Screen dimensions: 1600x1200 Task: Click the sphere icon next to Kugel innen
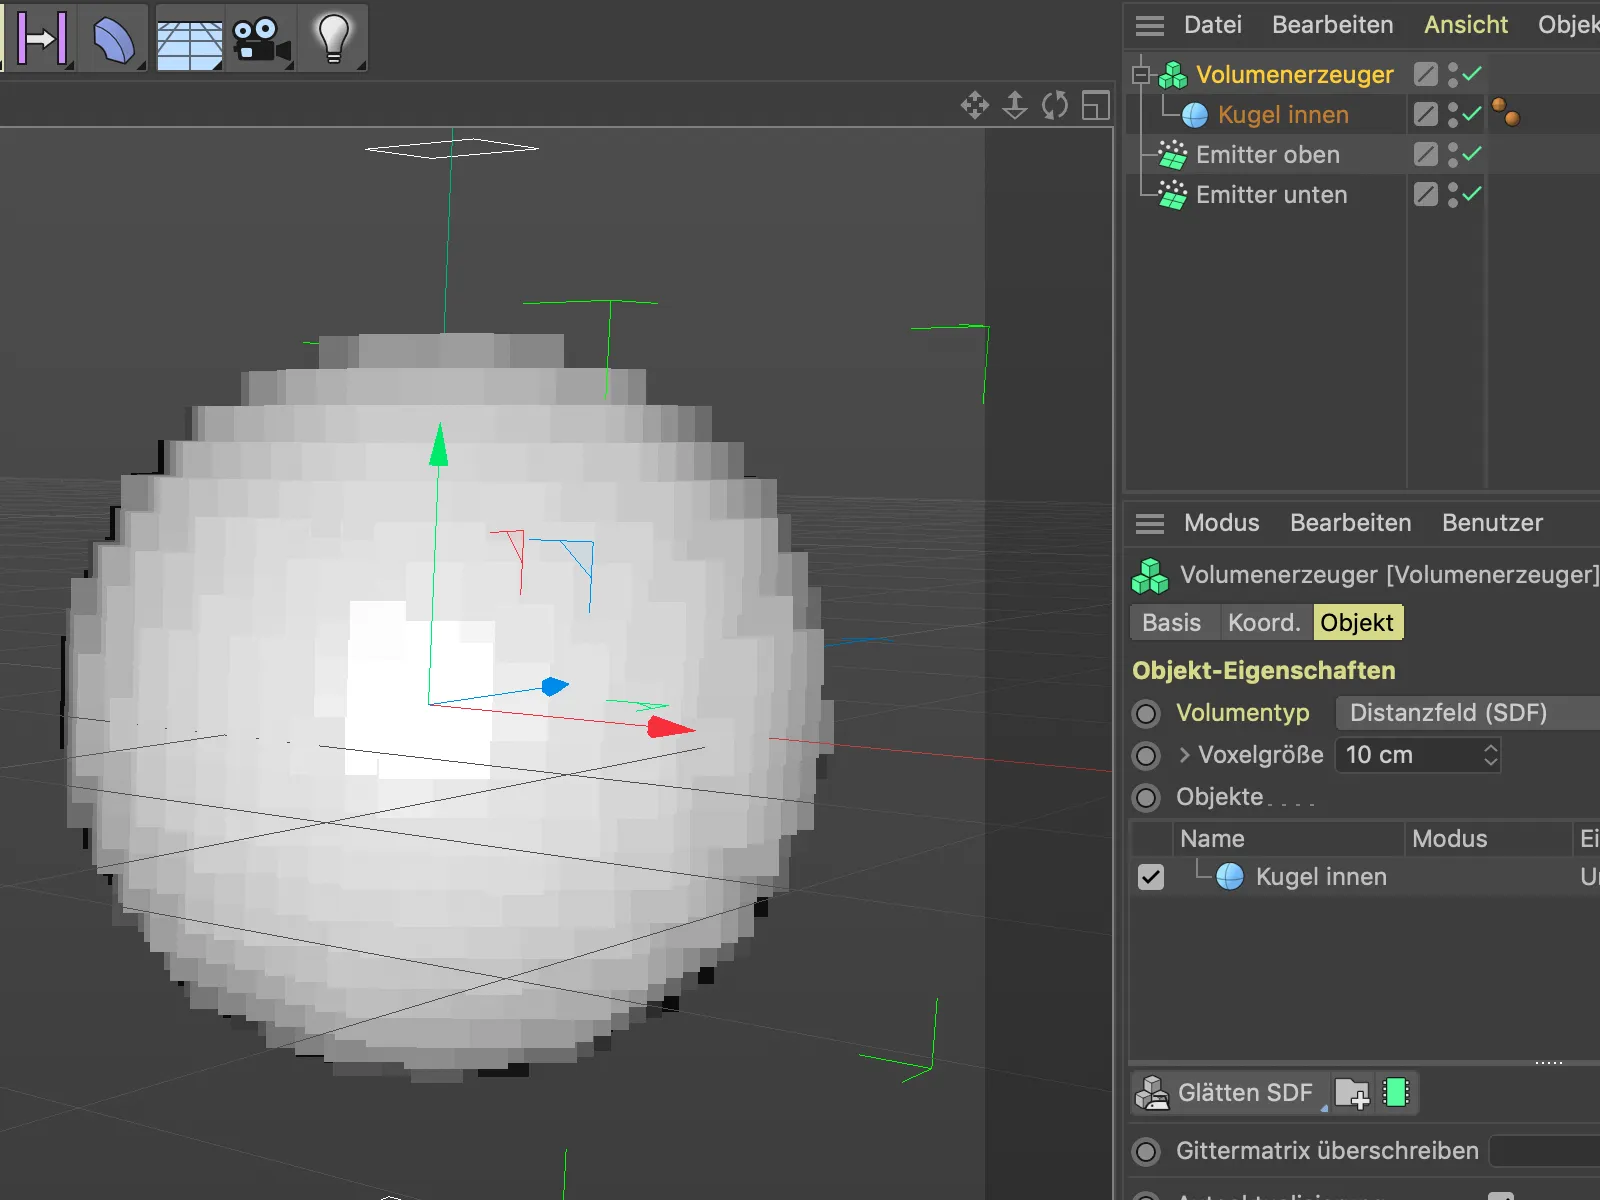point(1194,114)
